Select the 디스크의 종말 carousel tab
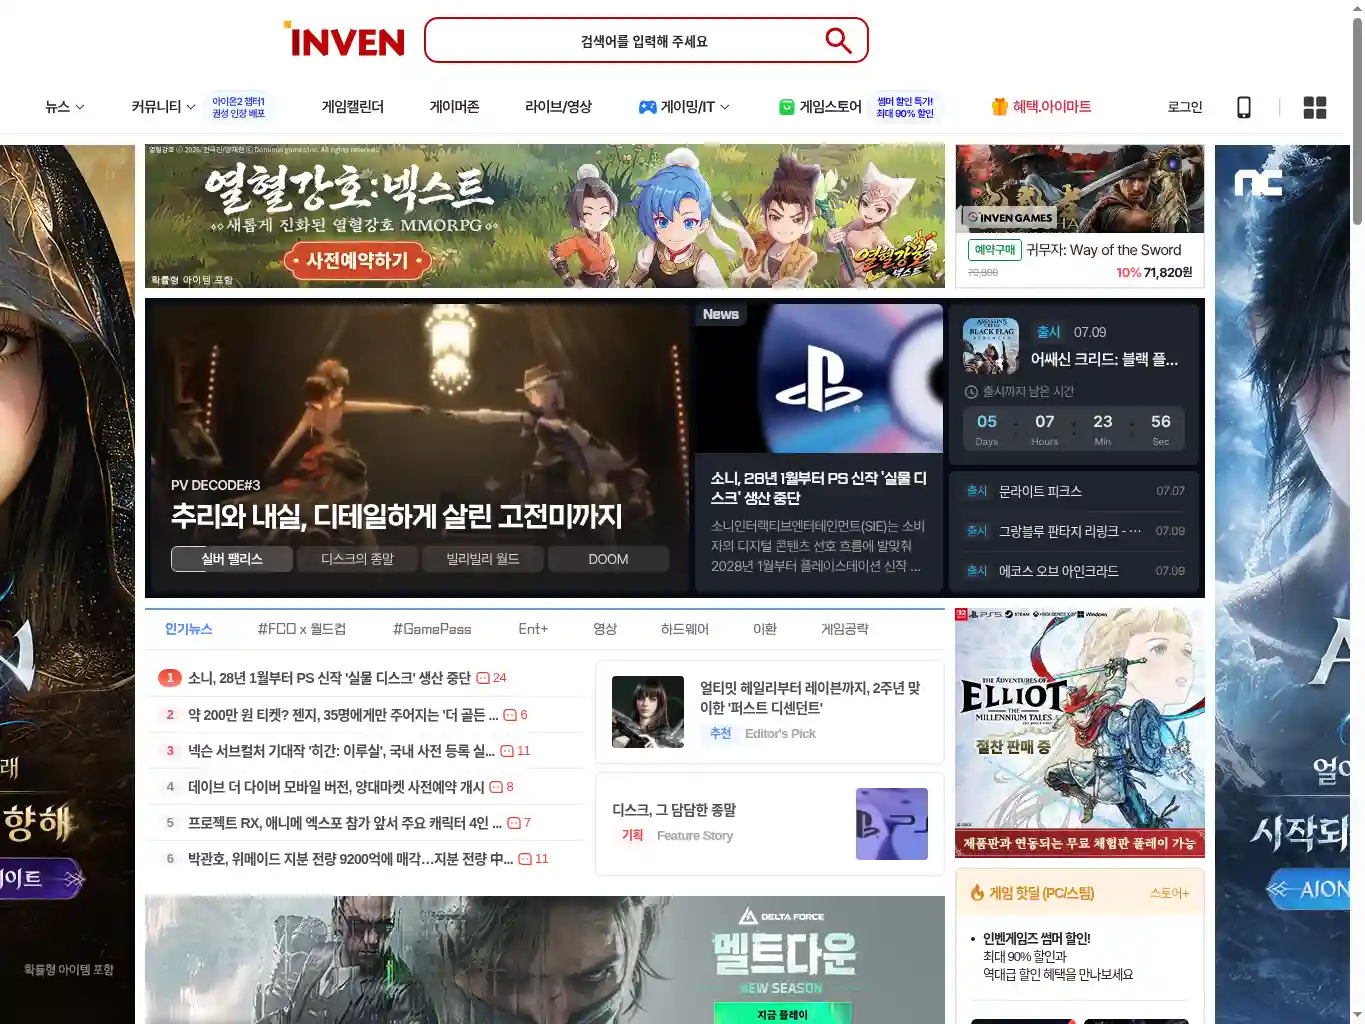The width and height of the screenshot is (1365, 1024). click(x=358, y=559)
